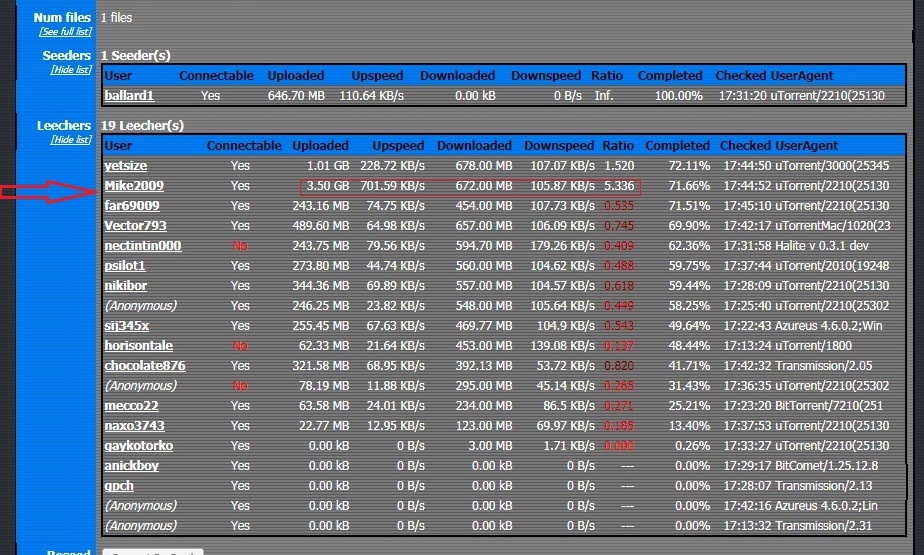This screenshot has width=924, height=555.
Task: Hide the Leechers list
Action: (71, 139)
